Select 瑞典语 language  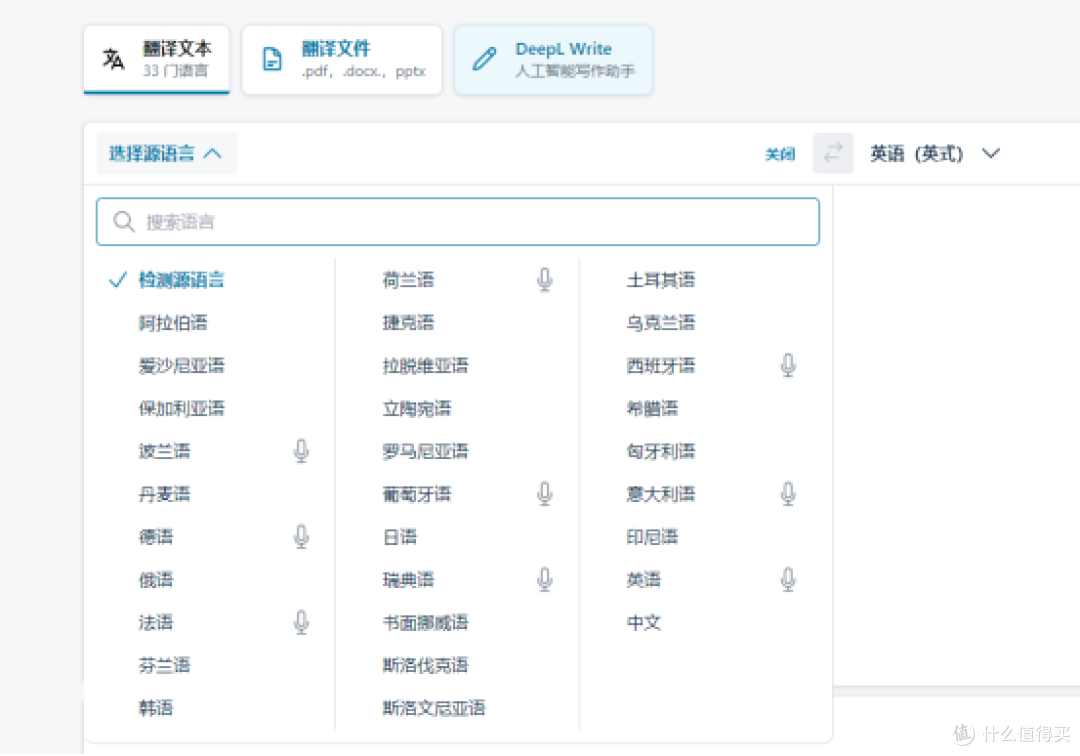click(408, 580)
